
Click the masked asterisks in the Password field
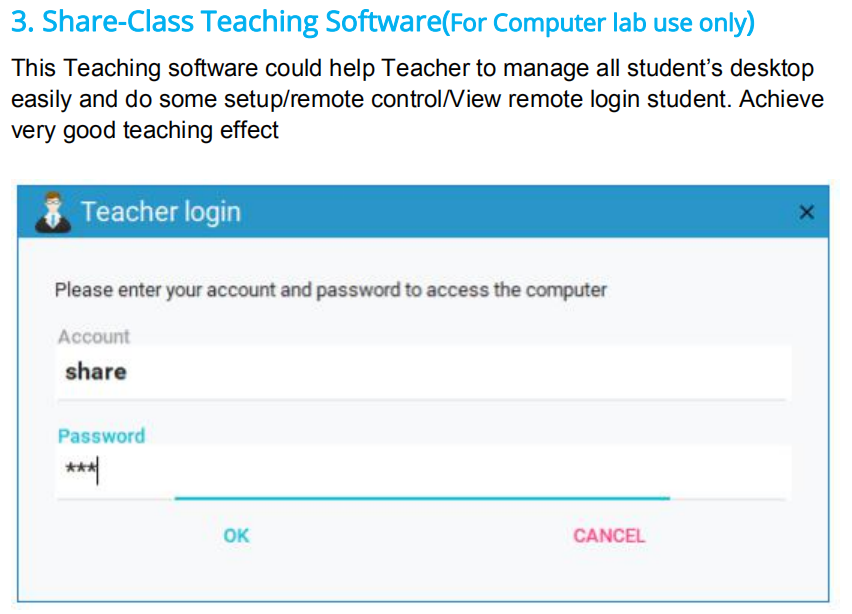tap(78, 469)
